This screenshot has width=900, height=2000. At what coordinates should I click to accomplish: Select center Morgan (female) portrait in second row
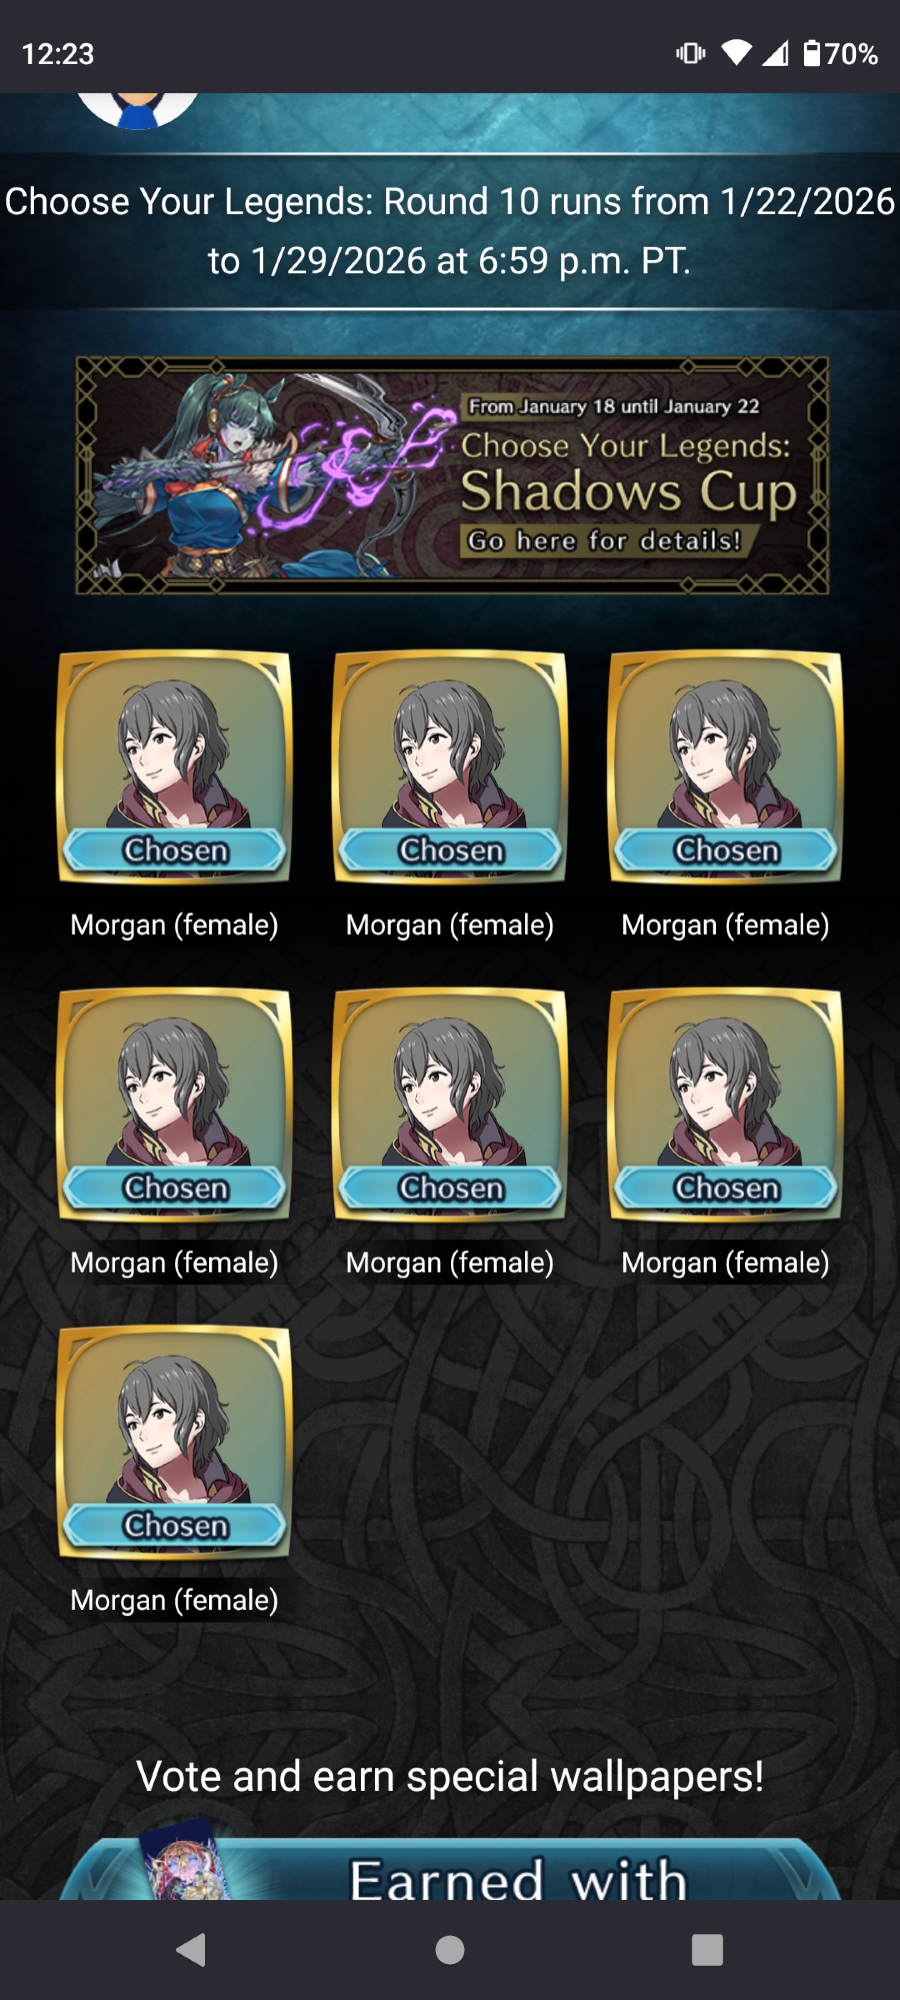(x=450, y=1105)
